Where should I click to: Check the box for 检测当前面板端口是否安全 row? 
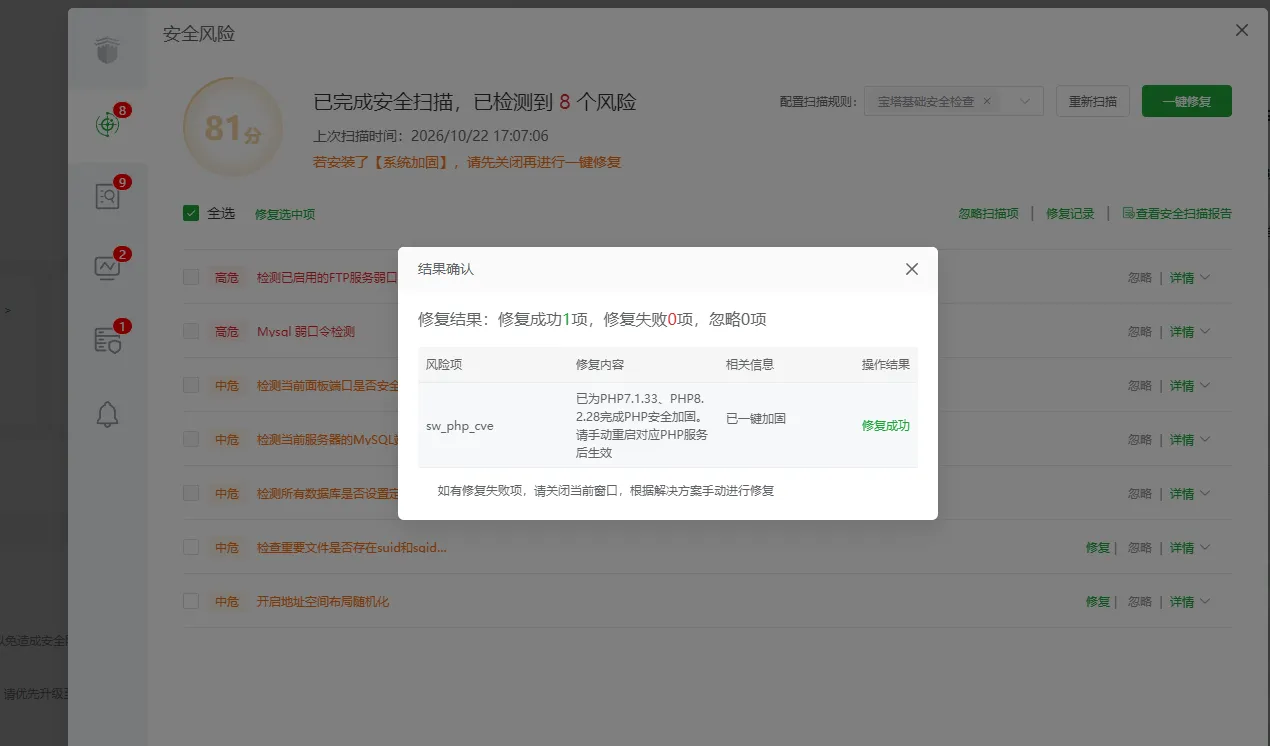point(191,385)
